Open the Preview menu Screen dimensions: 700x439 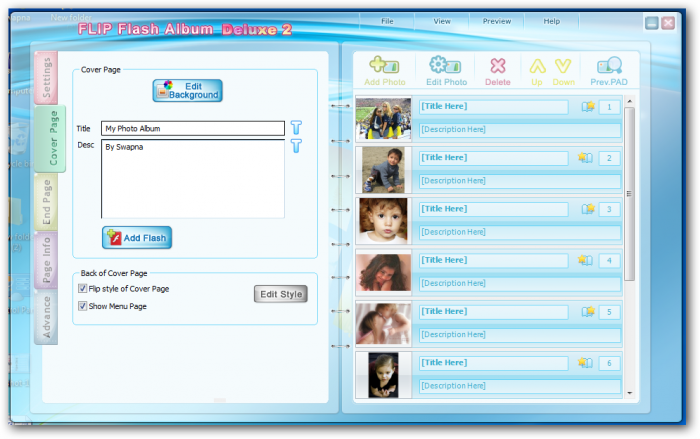click(496, 21)
